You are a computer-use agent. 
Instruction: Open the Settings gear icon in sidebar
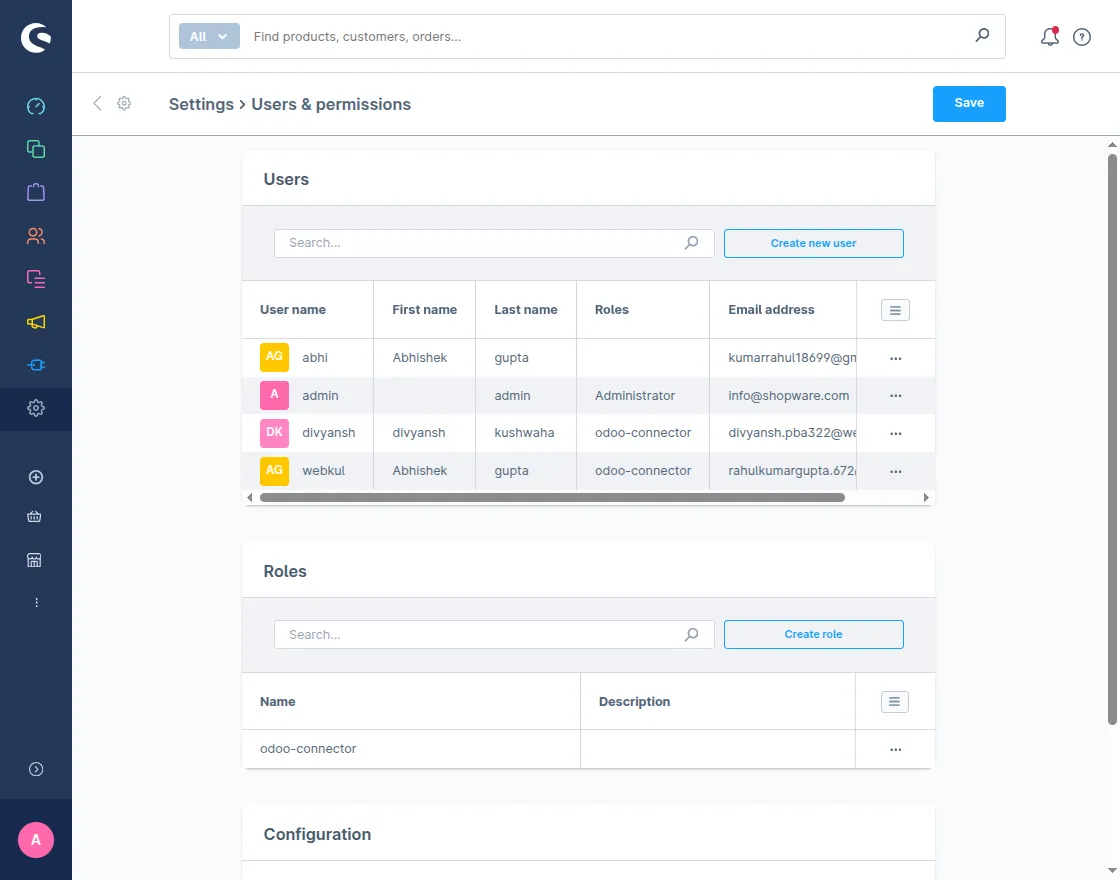36,409
